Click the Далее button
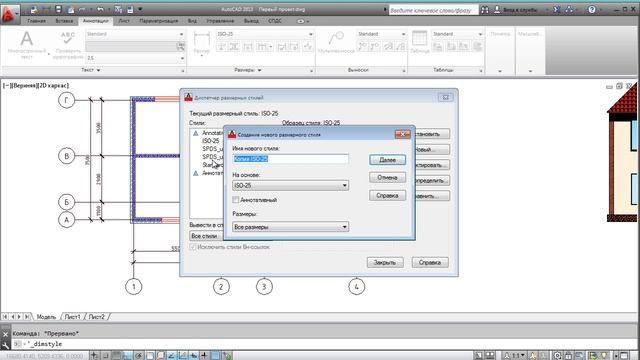This screenshot has width=640, height=360. [387, 160]
